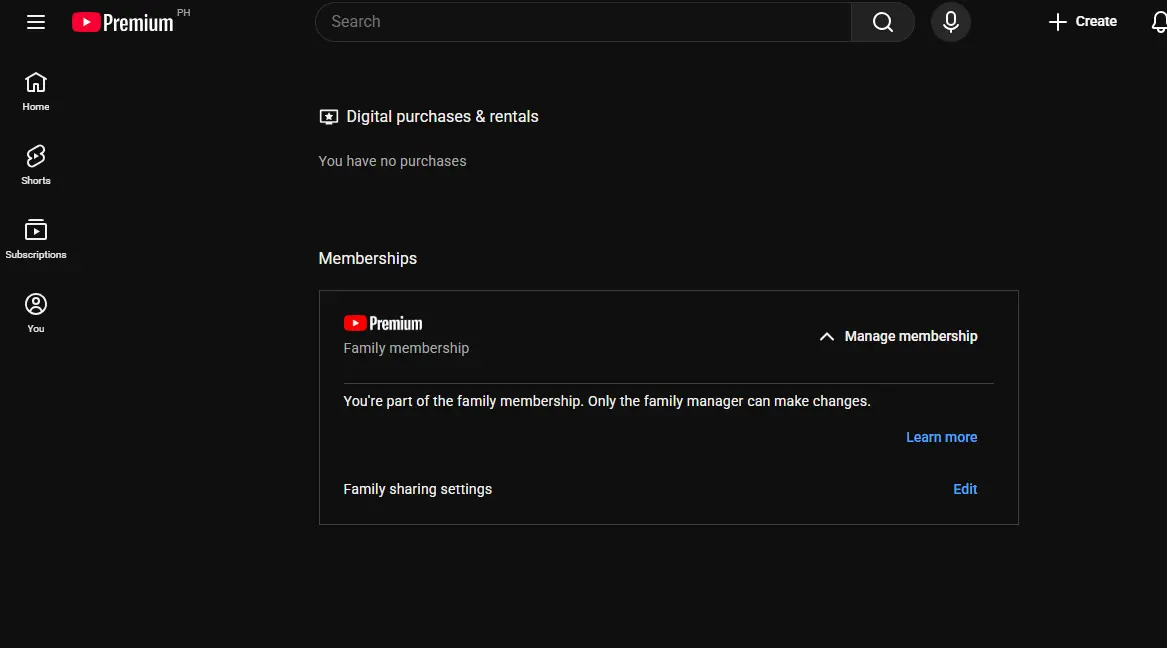This screenshot has height=648, width=1167.
Task: Click the Manage membership label
Action: click(x=911, y=336)
